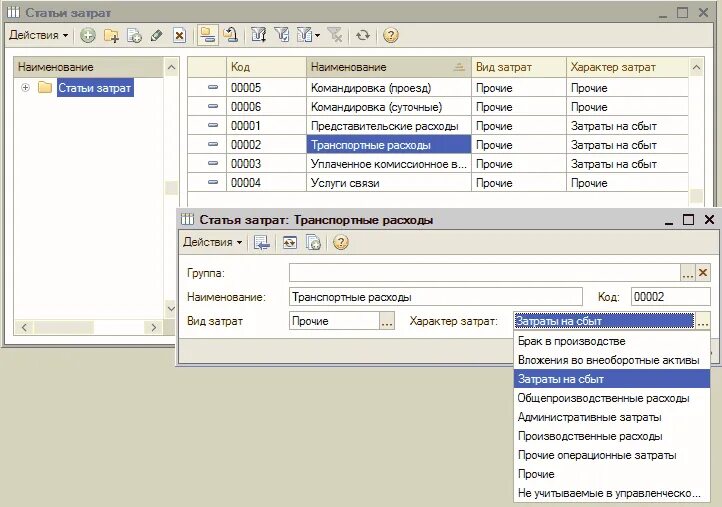Image resolution: width=722 pixels, height=507 pixels.
Task: Click the Код column header
Action: 266,67
